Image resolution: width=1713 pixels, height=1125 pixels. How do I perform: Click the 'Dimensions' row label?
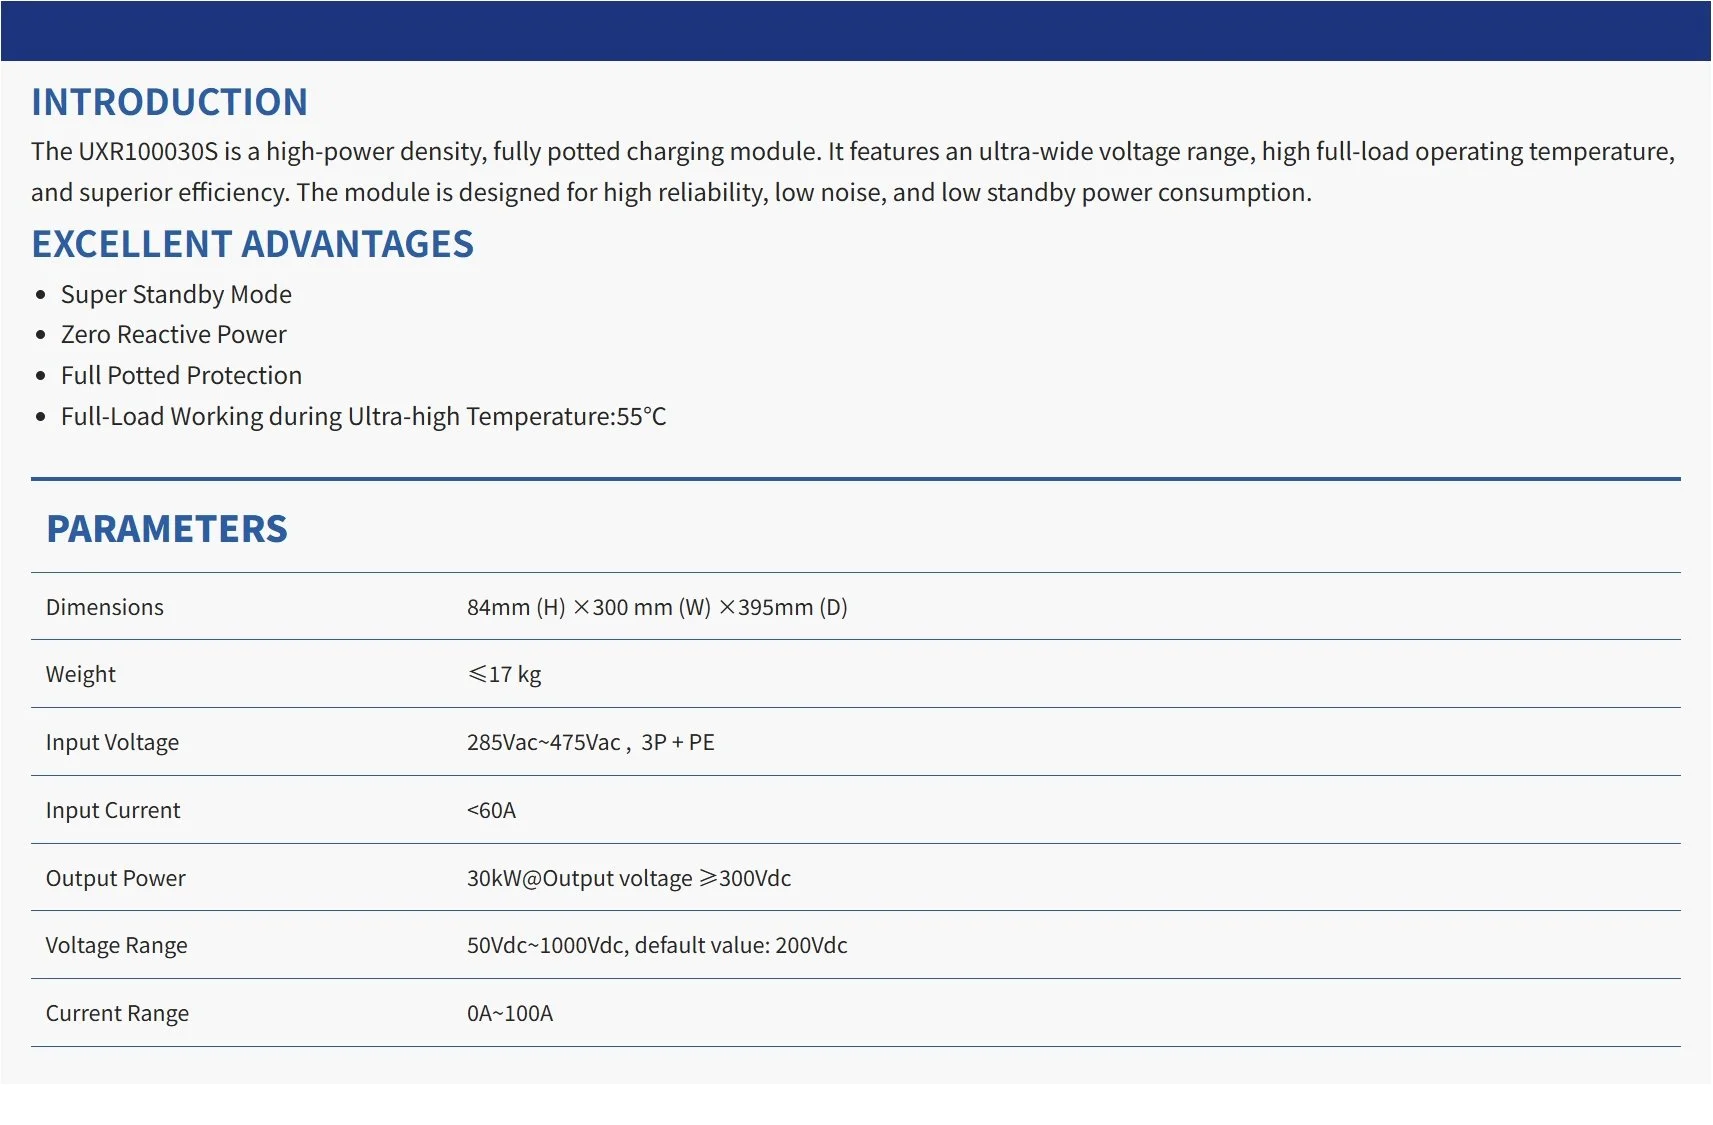pyautogui.click(x=105, y=607)
